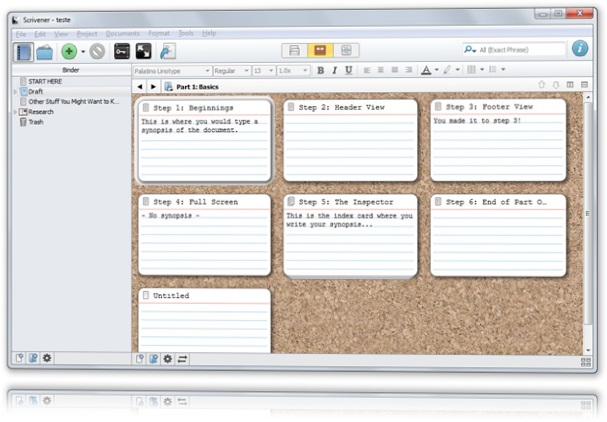Open the Collections folder icon
Screen dimensions: 607x422
pos(45,52)
